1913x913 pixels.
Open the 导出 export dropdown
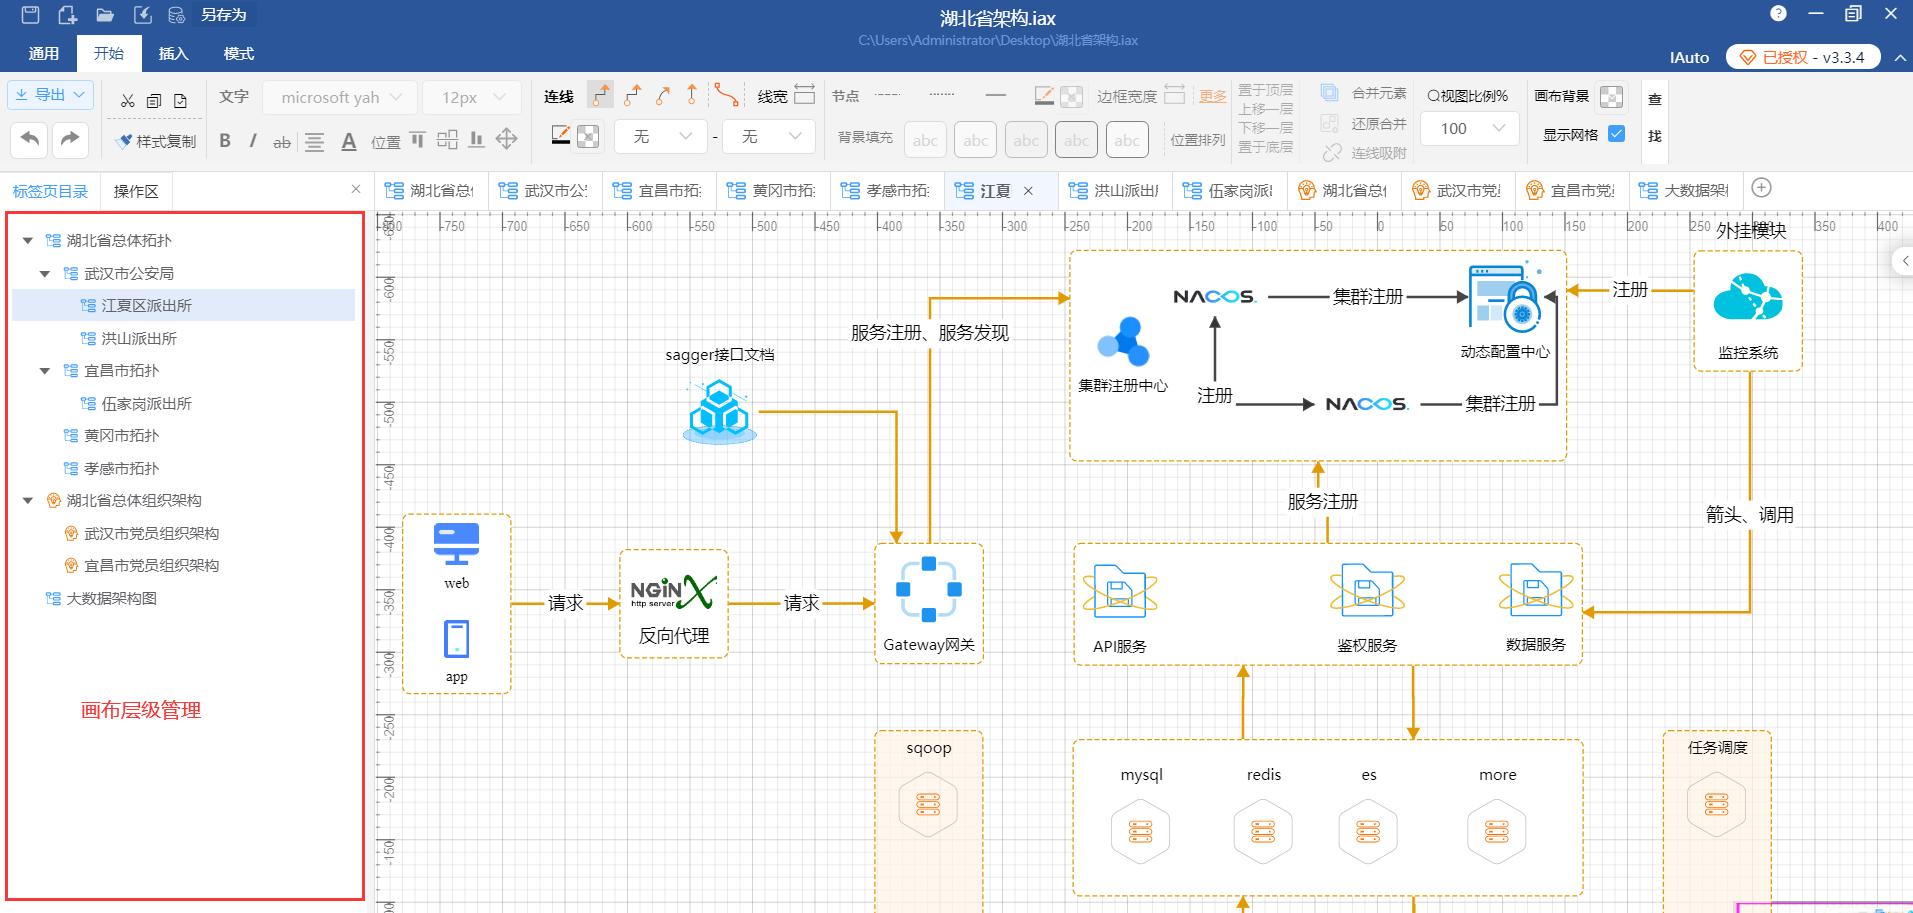coord(51,95)
